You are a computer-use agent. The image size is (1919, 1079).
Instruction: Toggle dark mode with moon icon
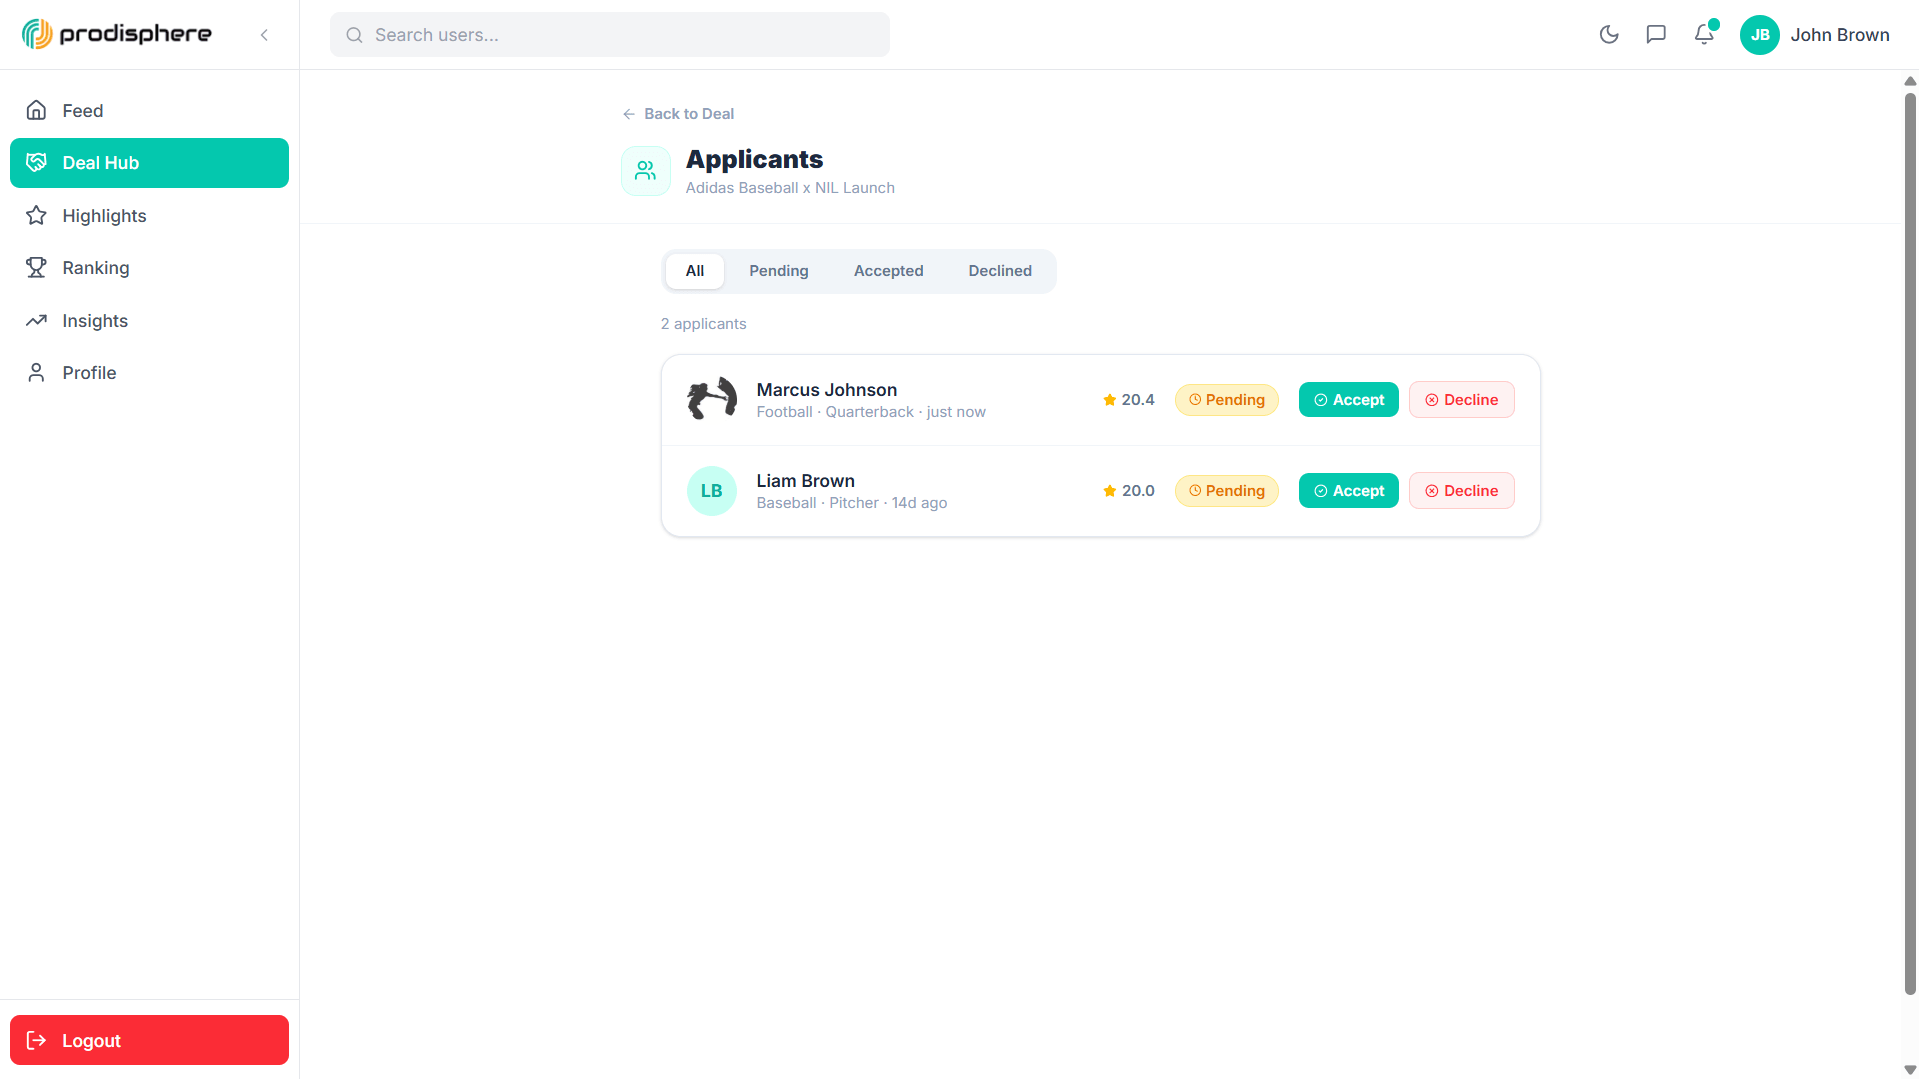pos(1610,34)
